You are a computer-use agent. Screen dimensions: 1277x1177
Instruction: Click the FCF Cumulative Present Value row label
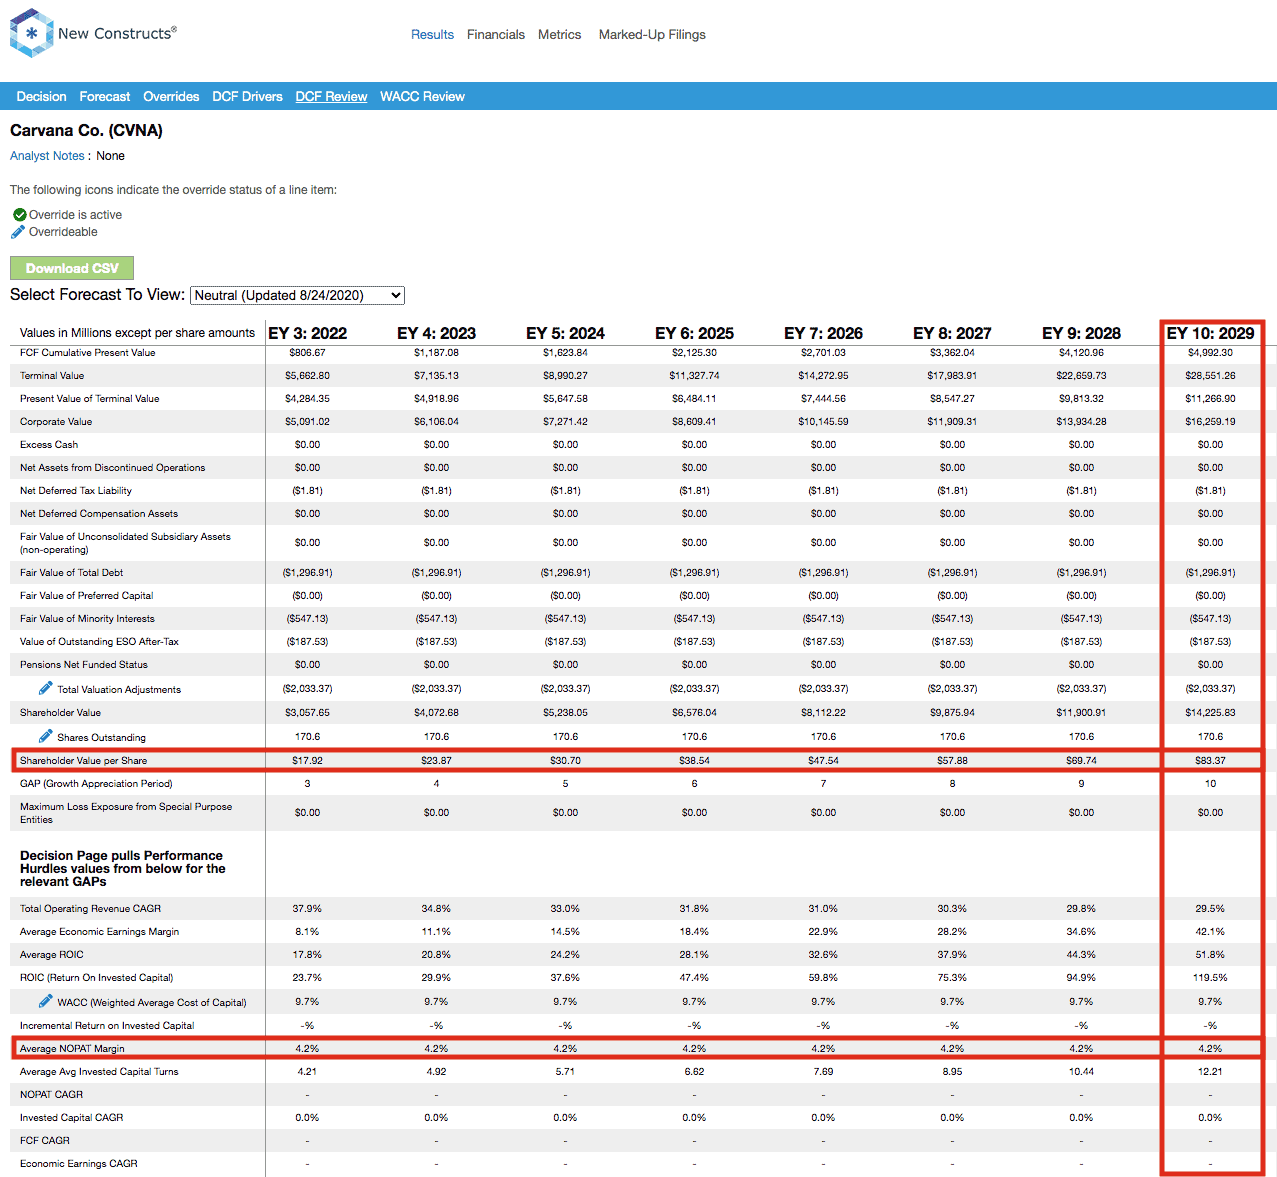(x=88, y=353)
